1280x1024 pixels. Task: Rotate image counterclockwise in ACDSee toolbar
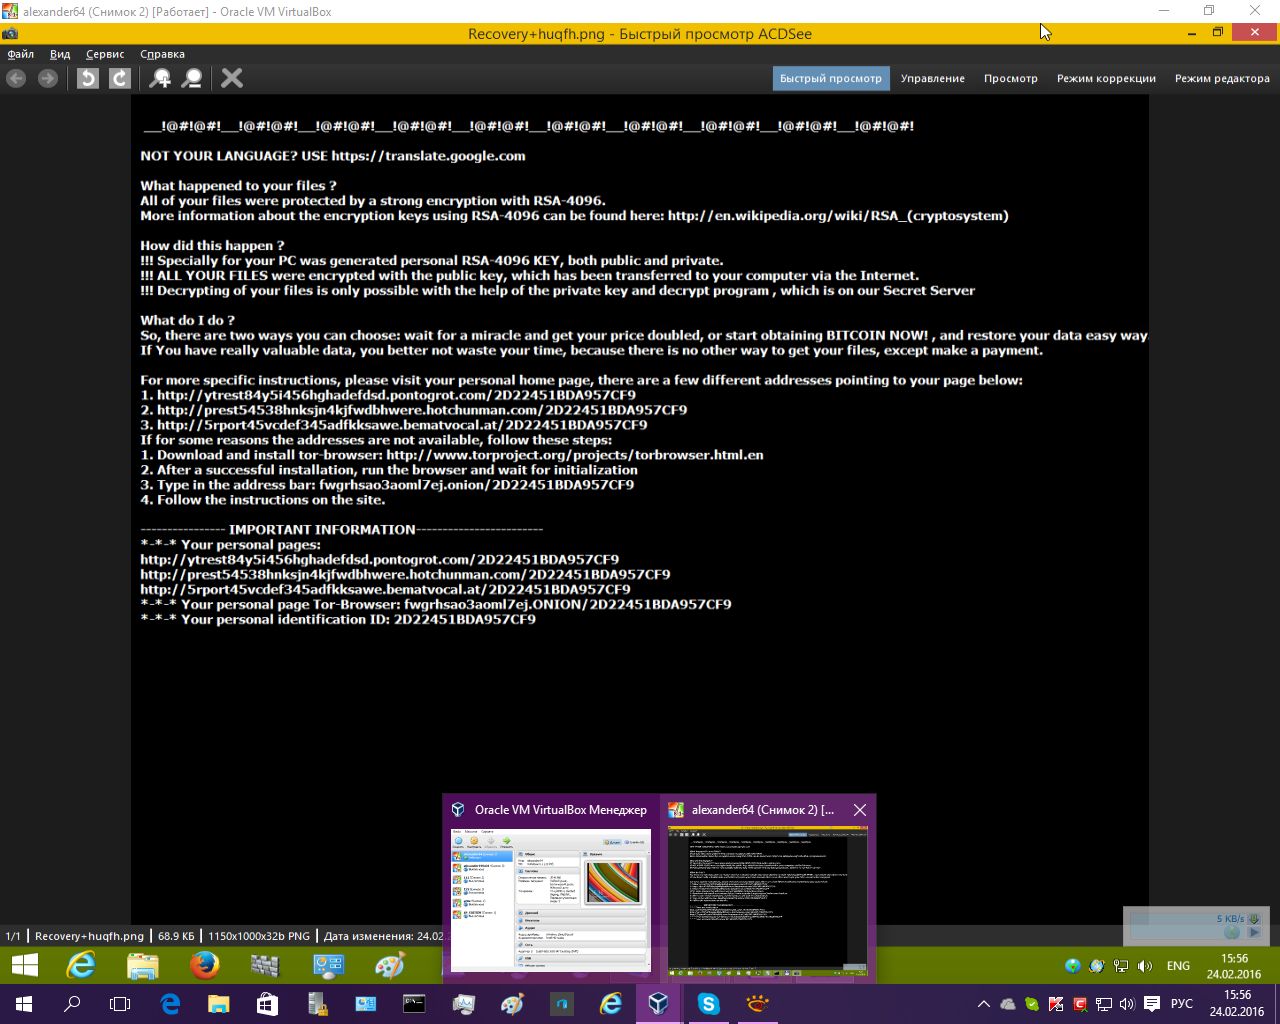(88, 78)
